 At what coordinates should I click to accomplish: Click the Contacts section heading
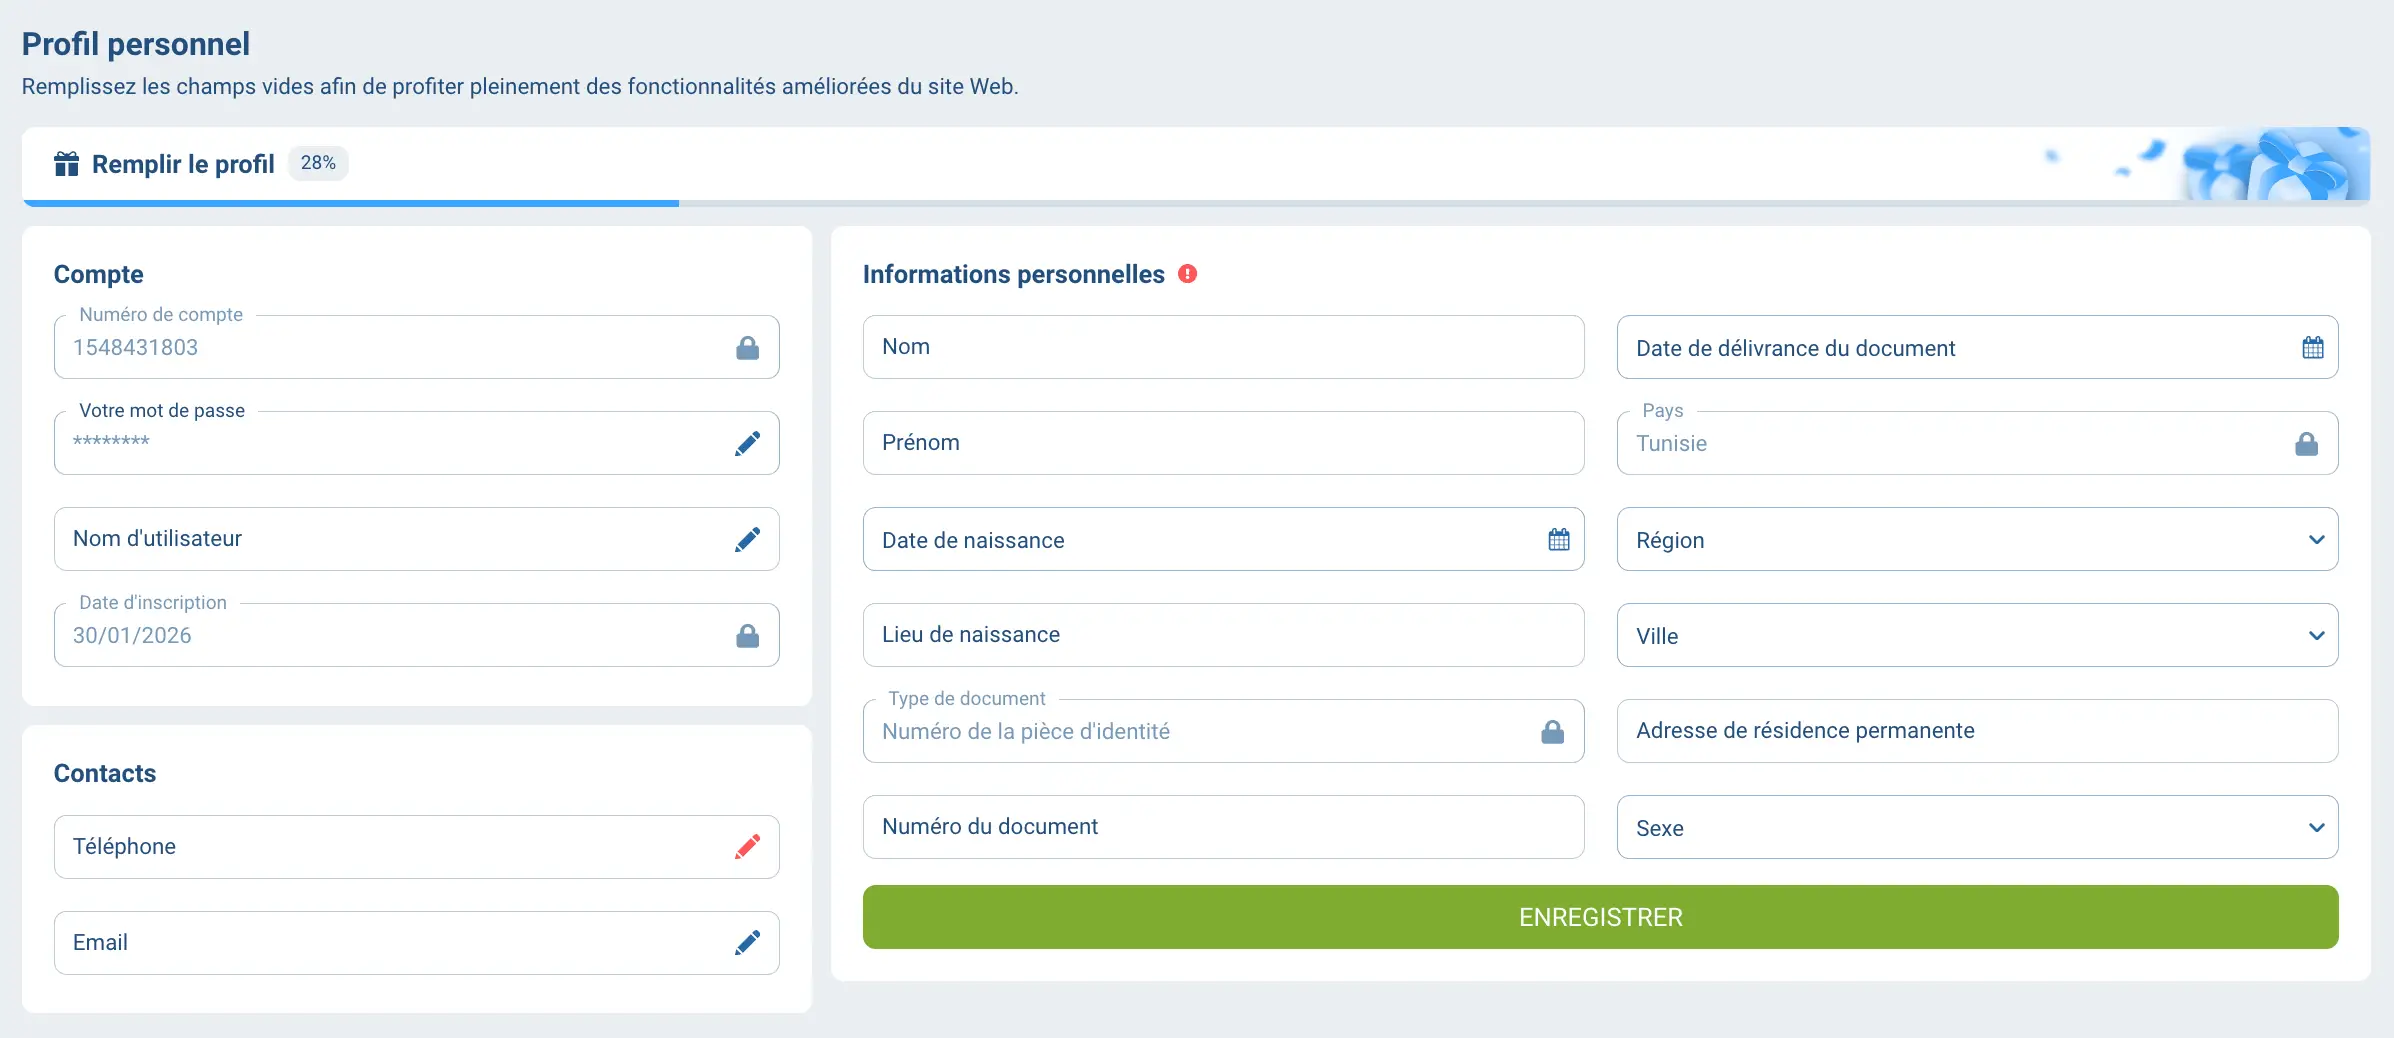click(x=104, y=773)
